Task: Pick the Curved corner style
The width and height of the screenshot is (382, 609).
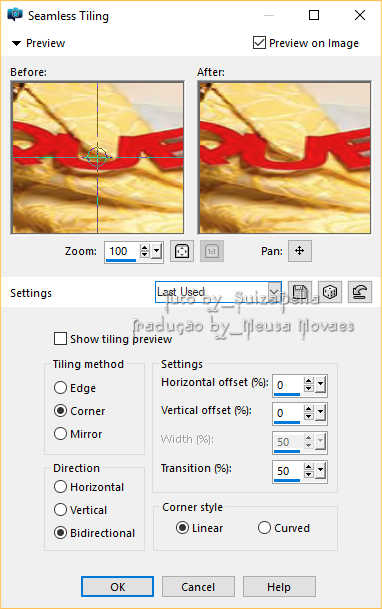Action: tap(264, 528)
